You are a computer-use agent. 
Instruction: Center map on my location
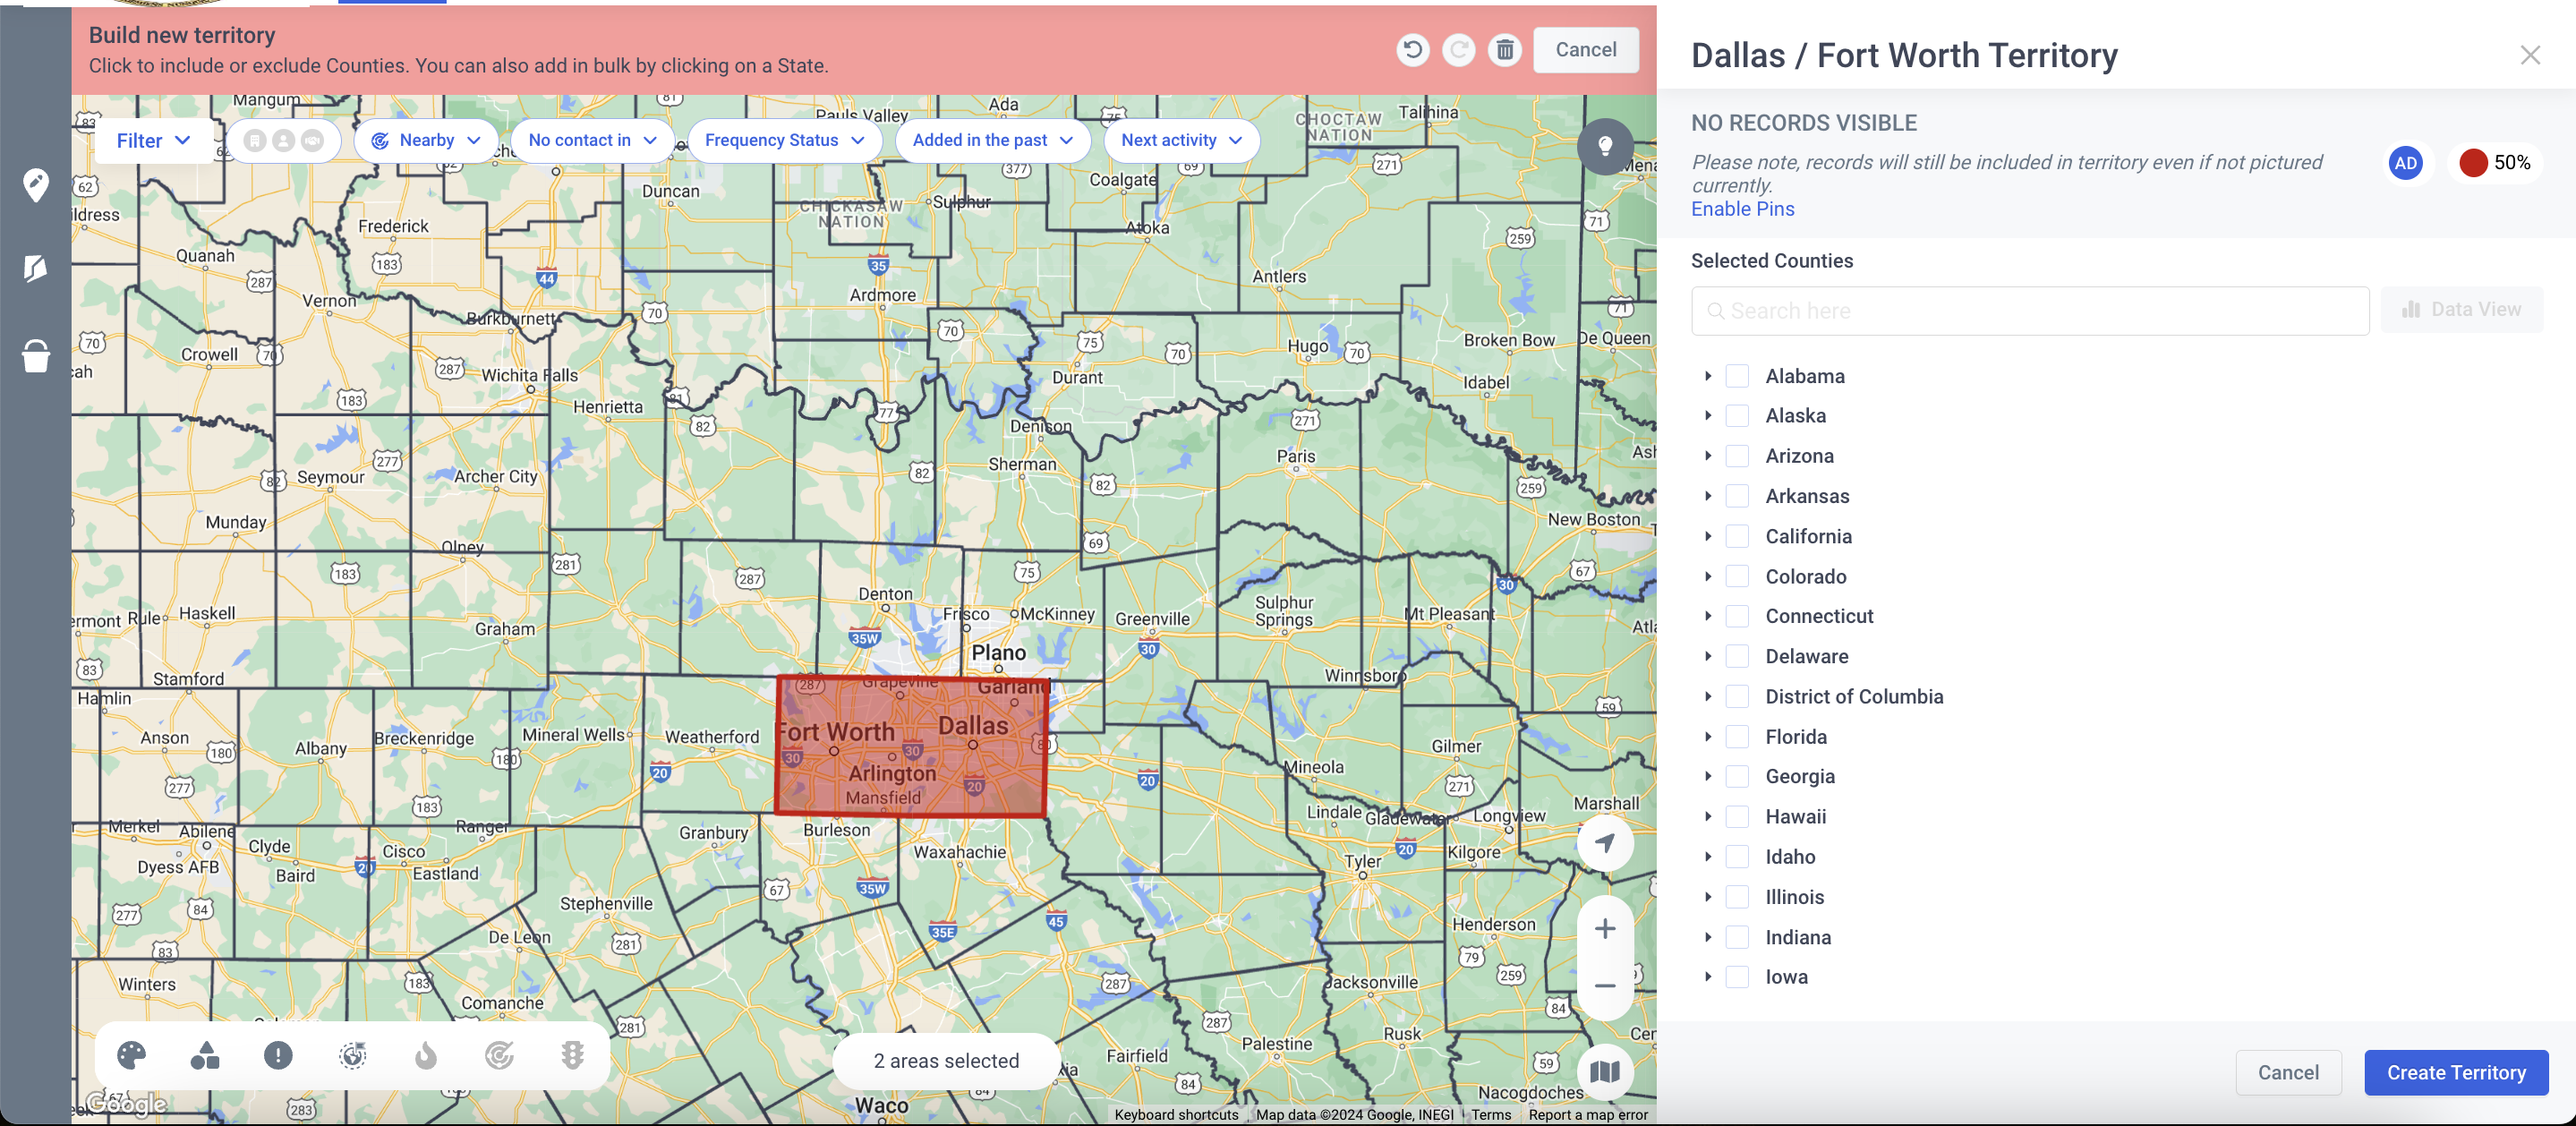pyautogui.click(x=1605, y=843)
